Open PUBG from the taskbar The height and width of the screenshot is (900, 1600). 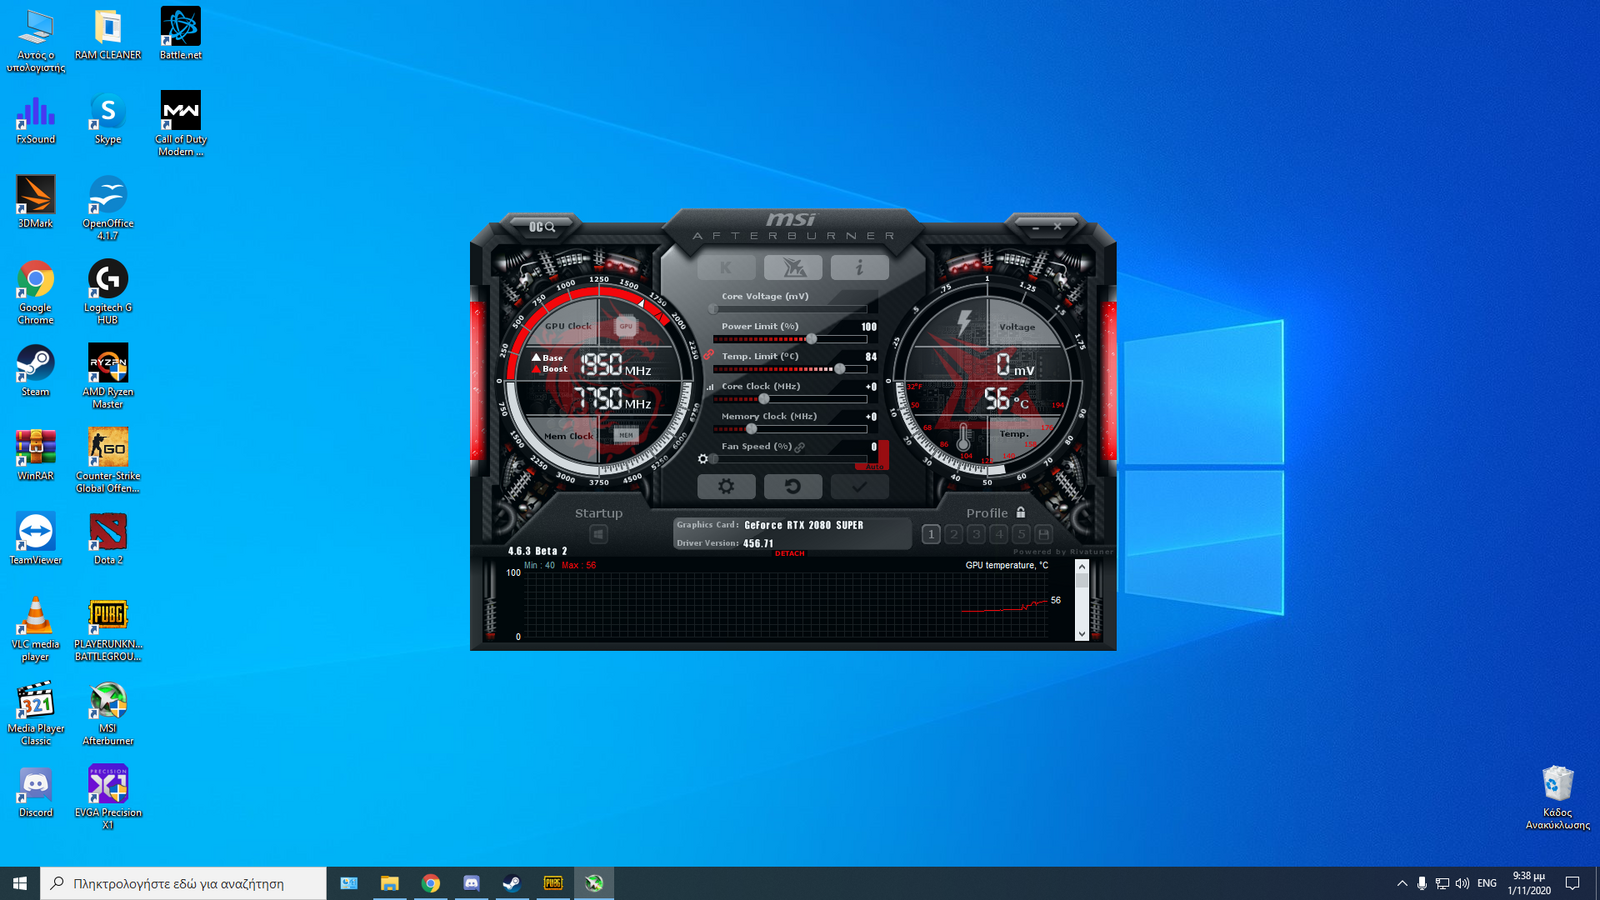click(553, 883)
